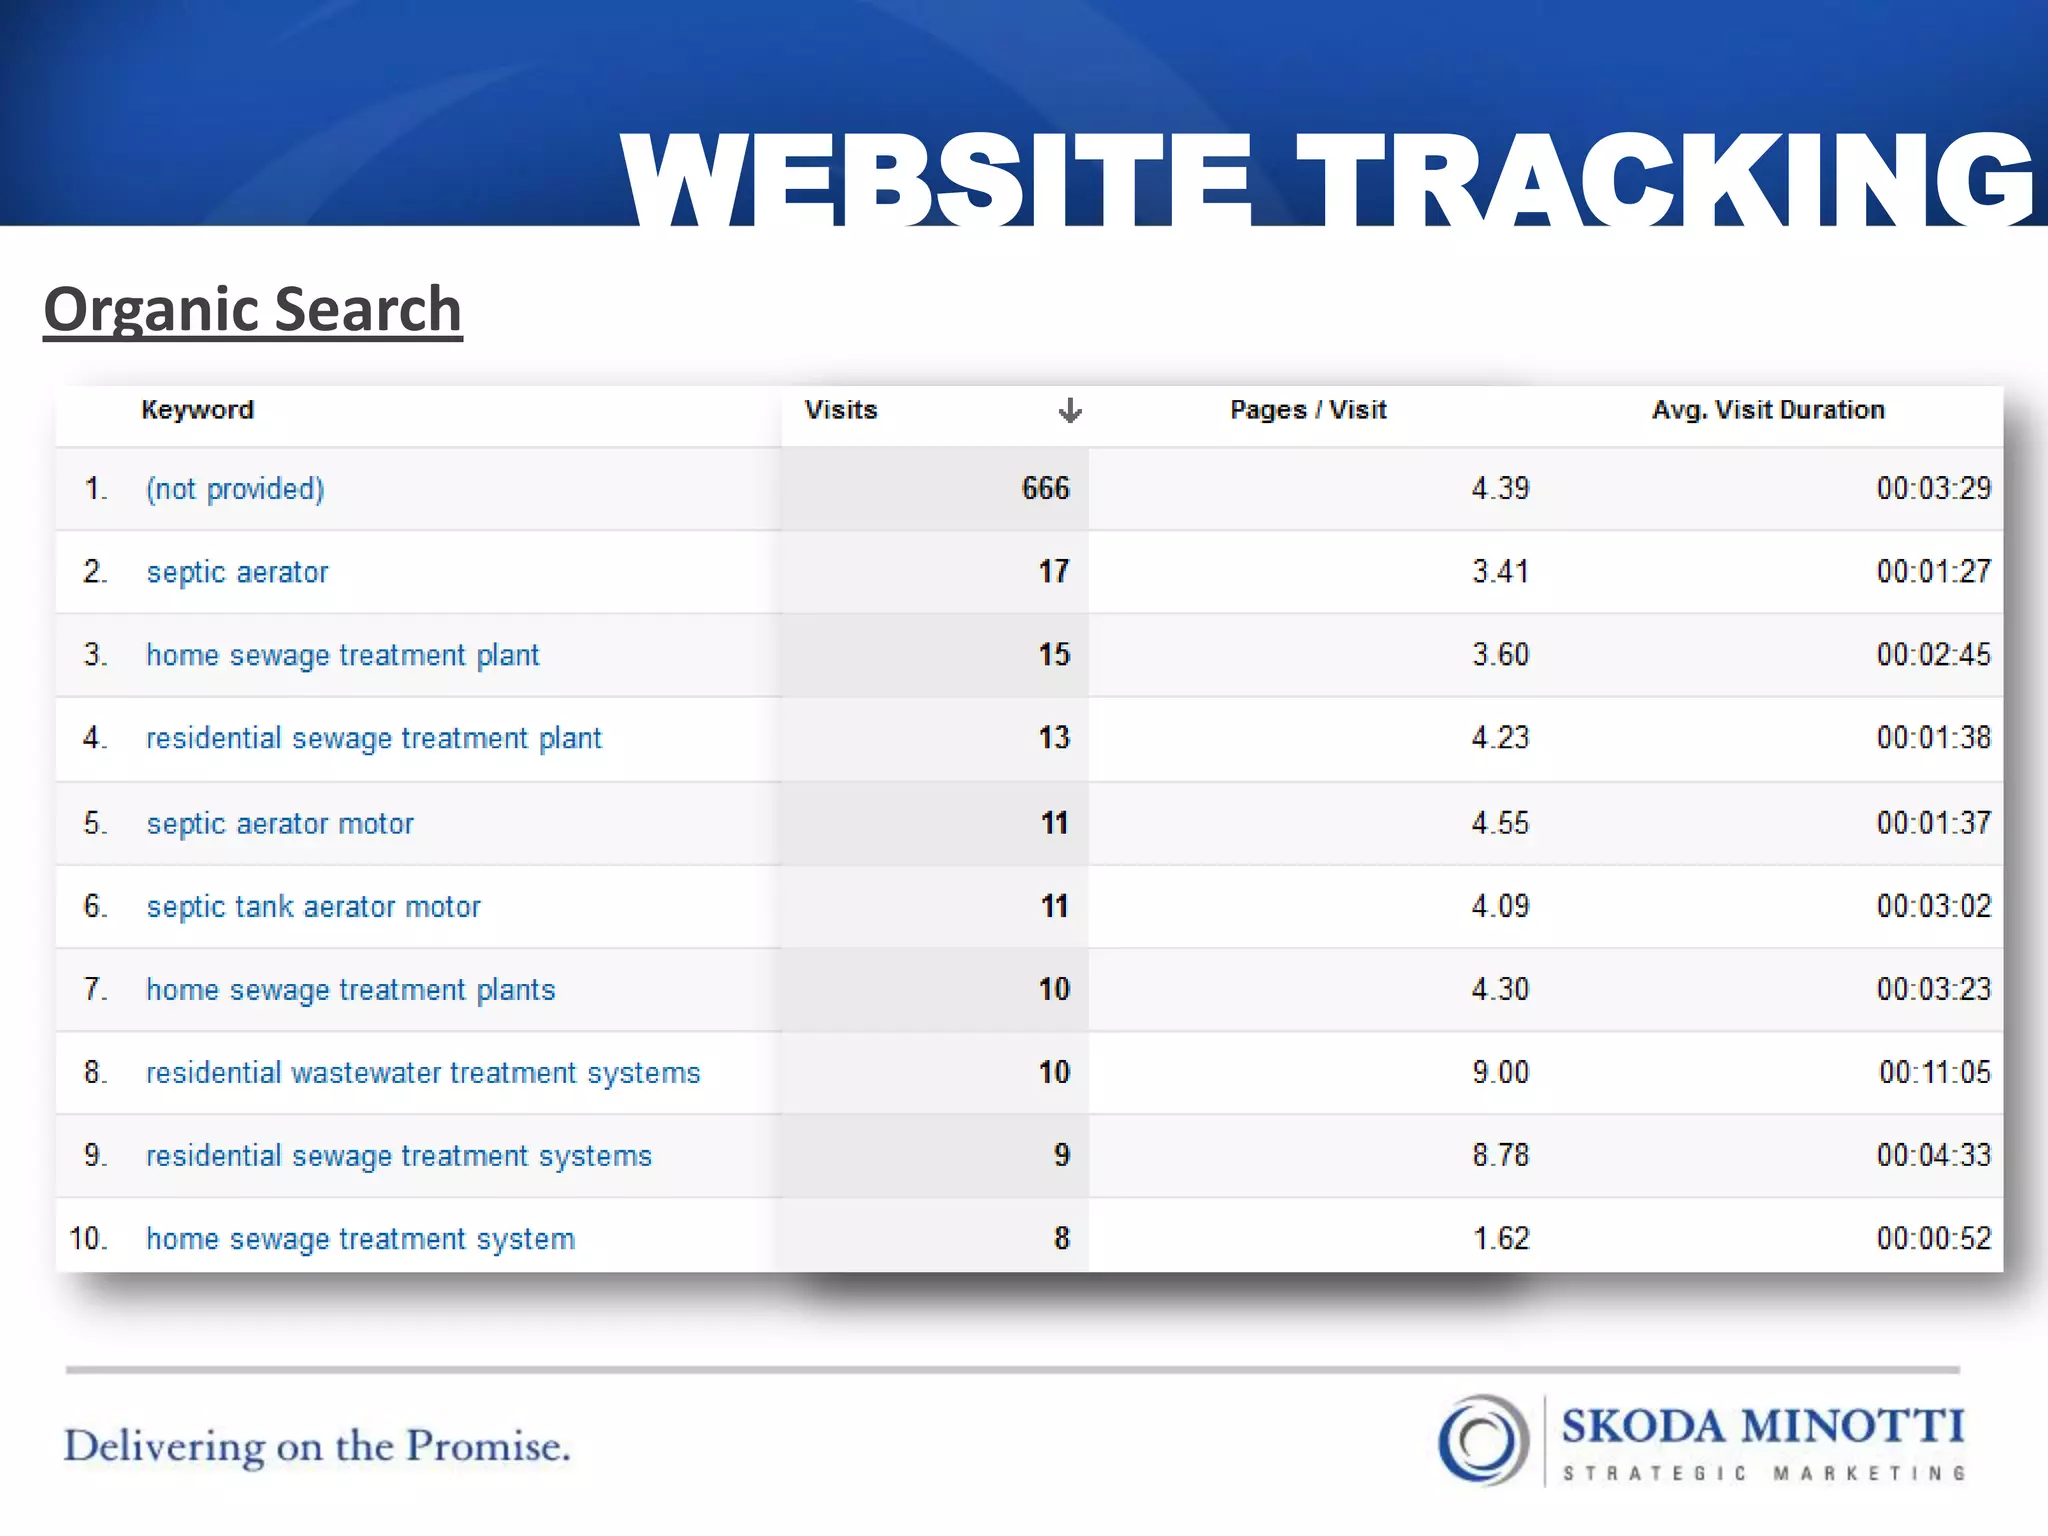The height and width of the screenshot is (1536, 2048).
Task: Select the duration value 00:03:02
Action: point(1934,906)
